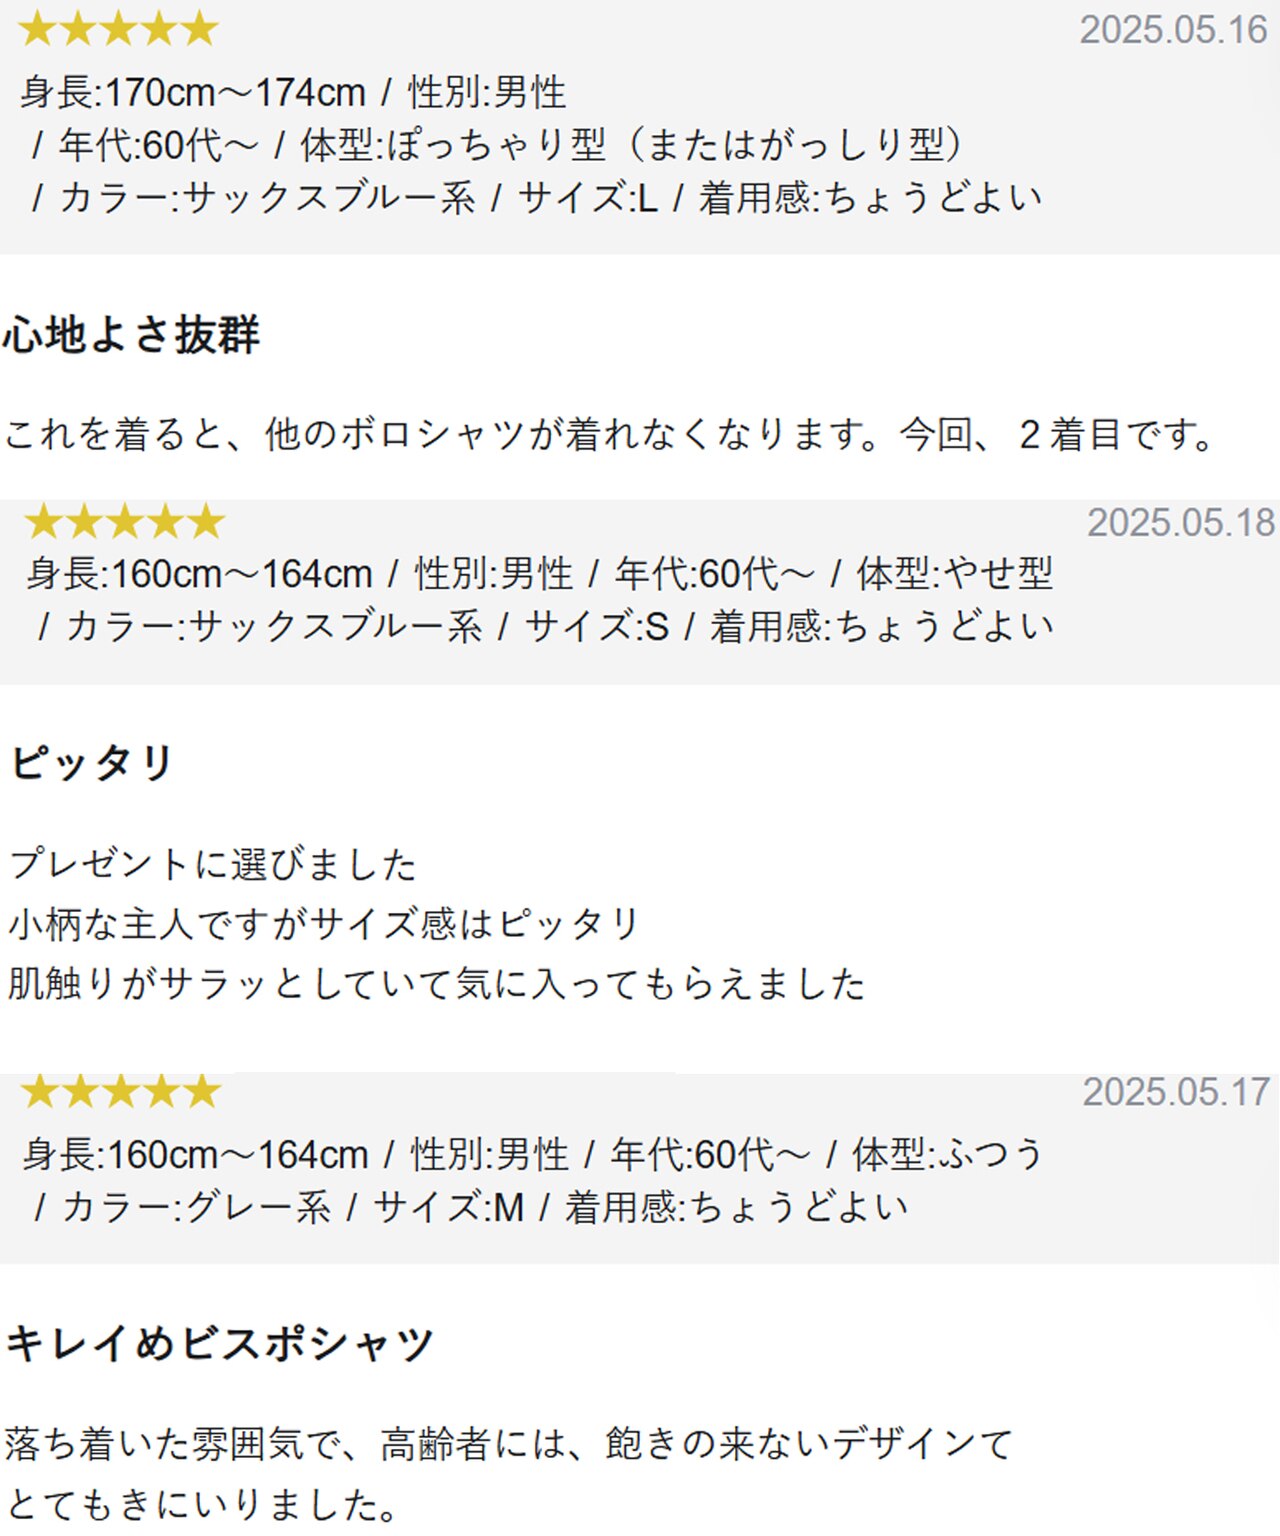Screen dimensions: 1280x1536
Task: Click the サイズ:L reviewer detail
Action: coord(588,198)
